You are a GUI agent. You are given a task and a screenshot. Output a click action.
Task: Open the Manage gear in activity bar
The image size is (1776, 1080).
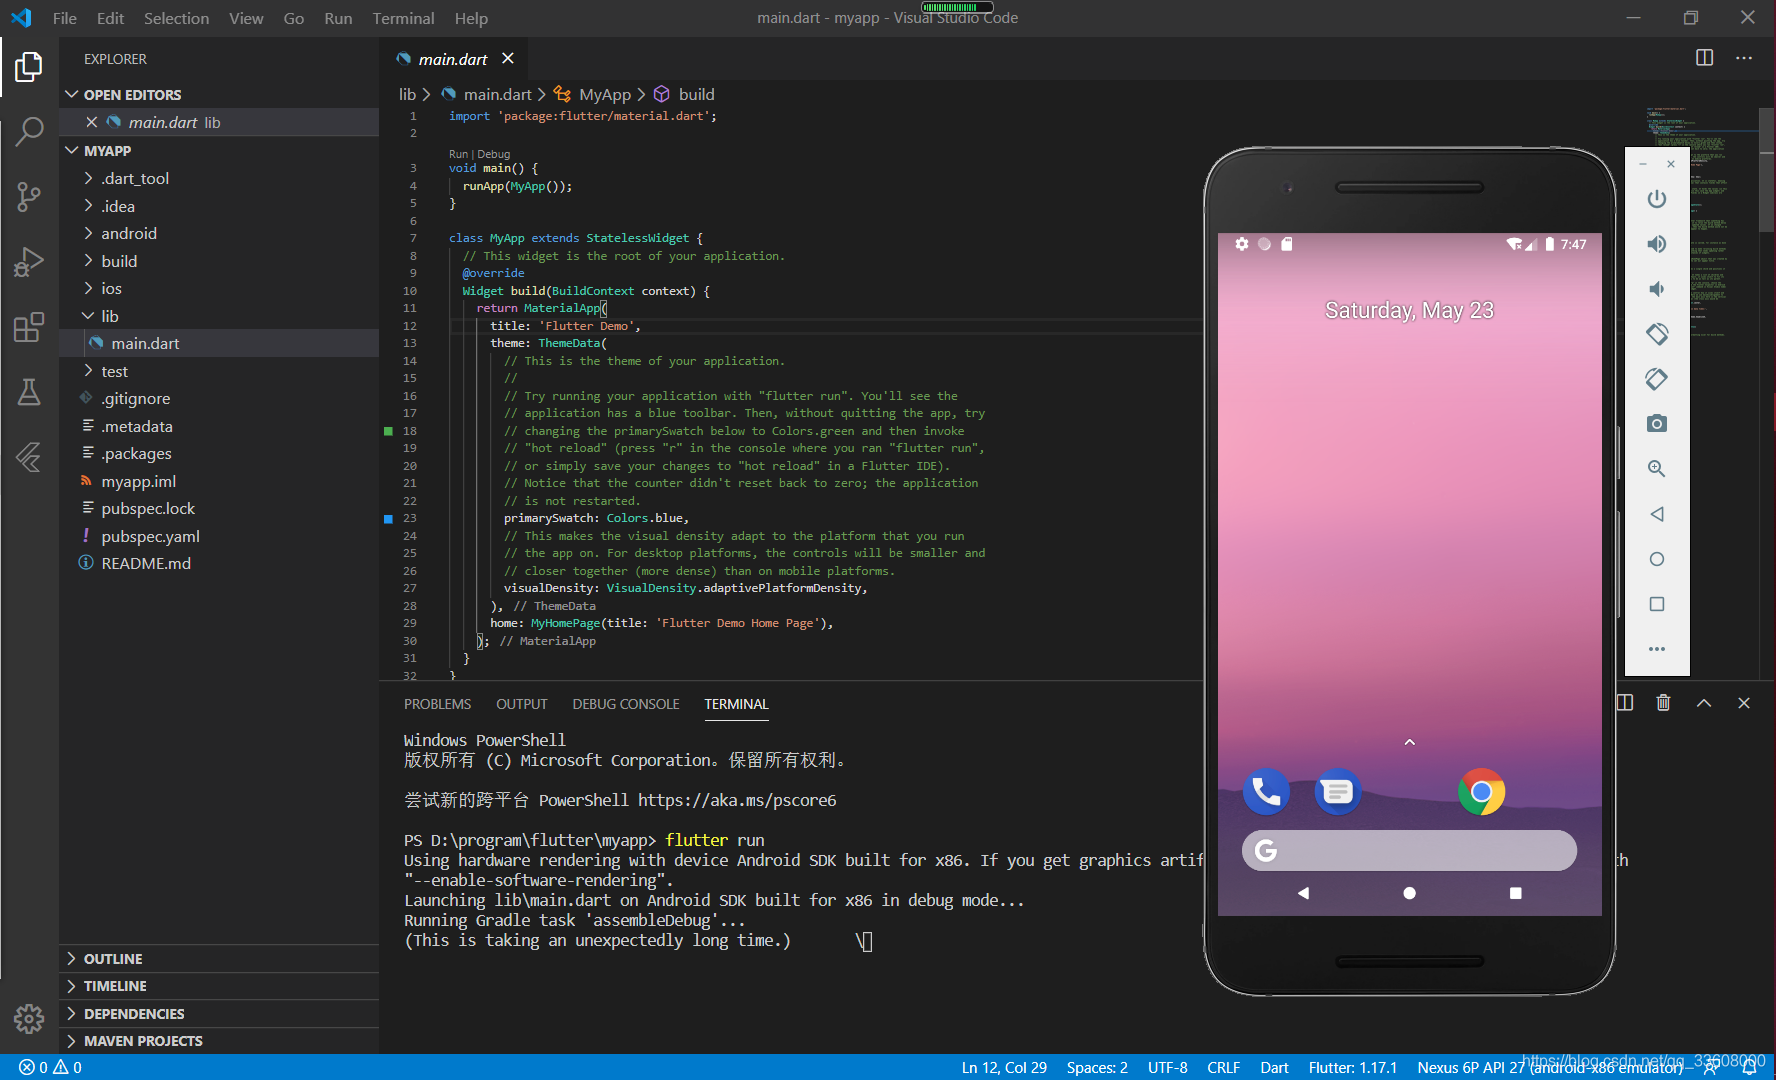tap(29, 1019)
